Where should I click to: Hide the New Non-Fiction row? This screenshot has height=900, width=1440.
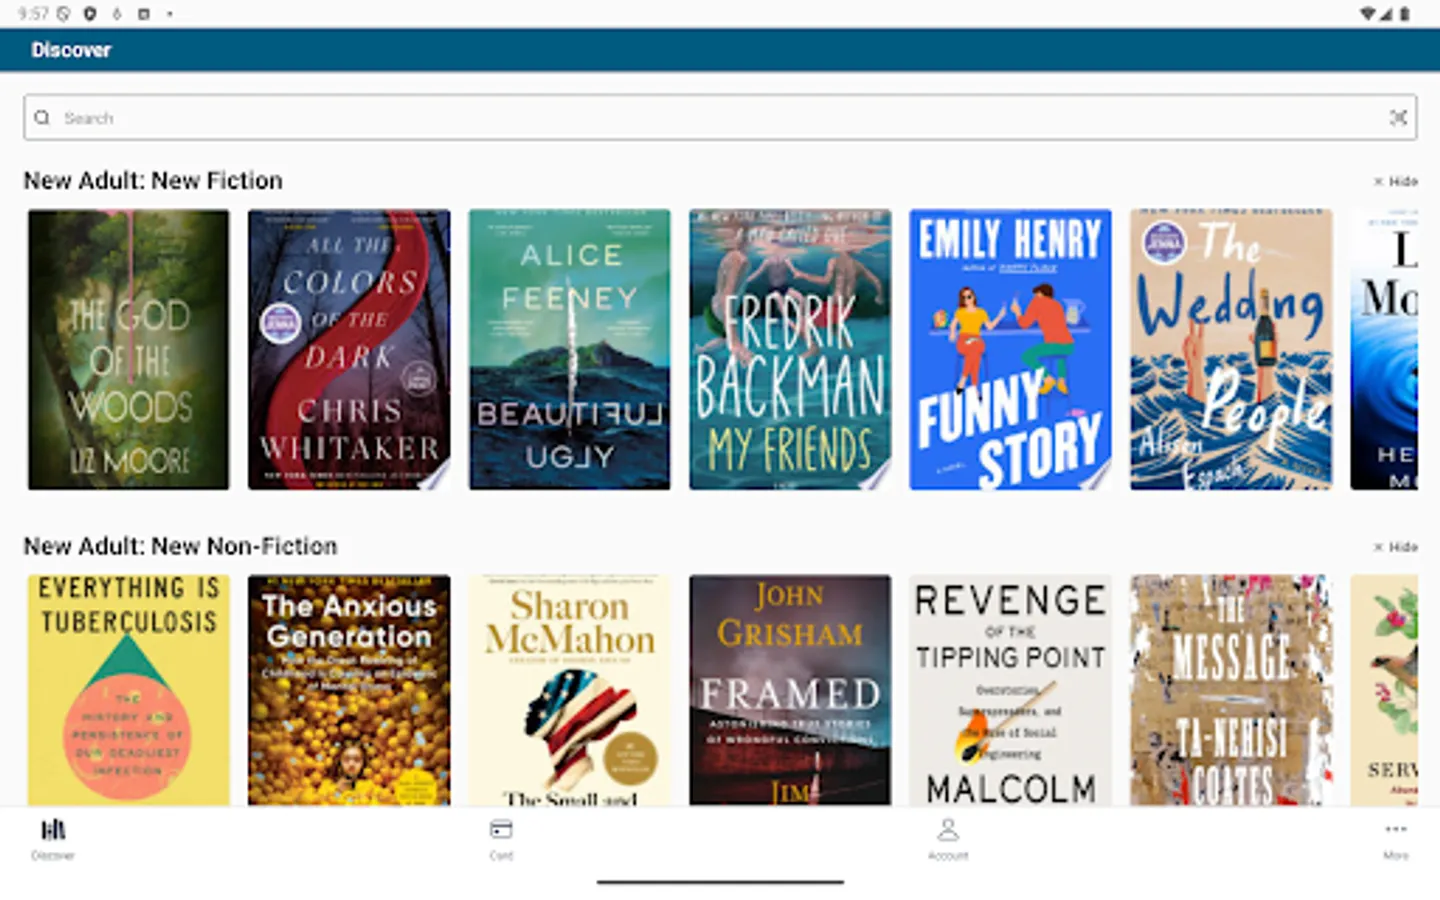[x=1396, y=547]
